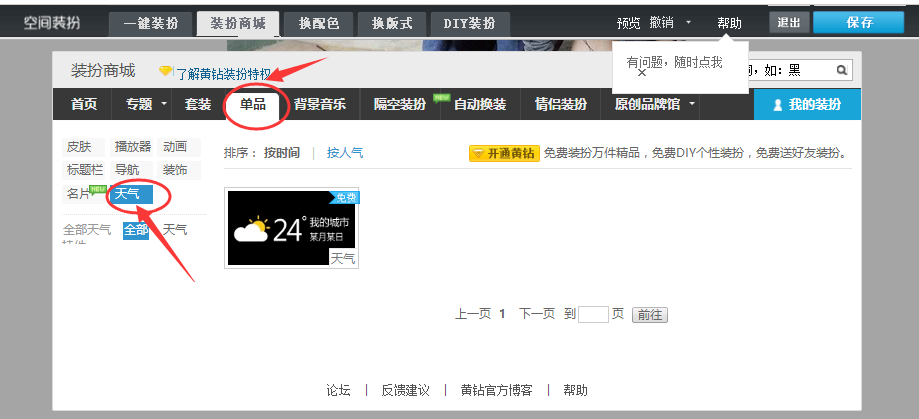Switch to the 装扮商城 tab
Viewport: 919px width, 419px height.
point(238,24)
